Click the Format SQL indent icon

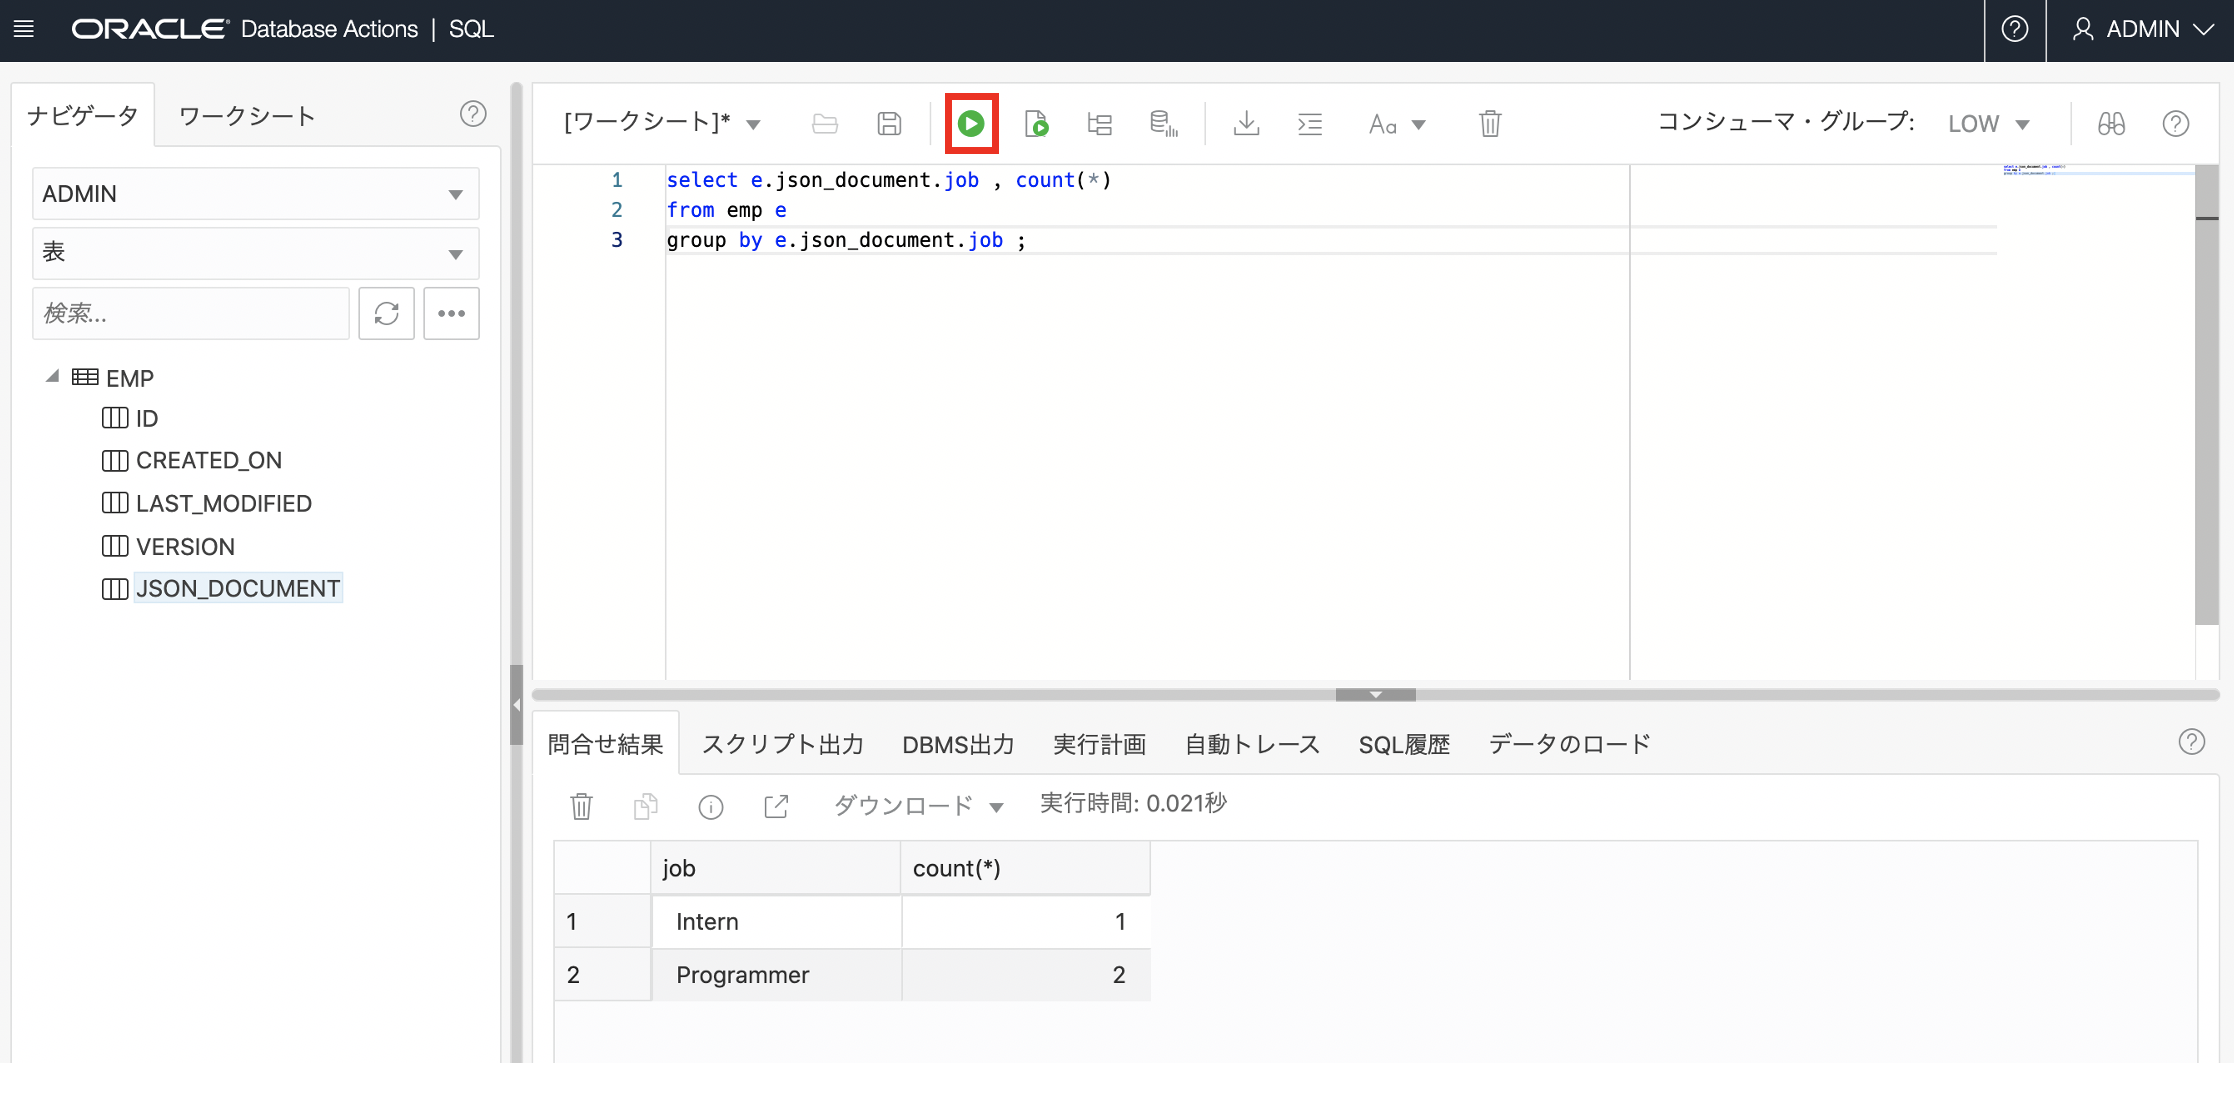click(1310, 124)
